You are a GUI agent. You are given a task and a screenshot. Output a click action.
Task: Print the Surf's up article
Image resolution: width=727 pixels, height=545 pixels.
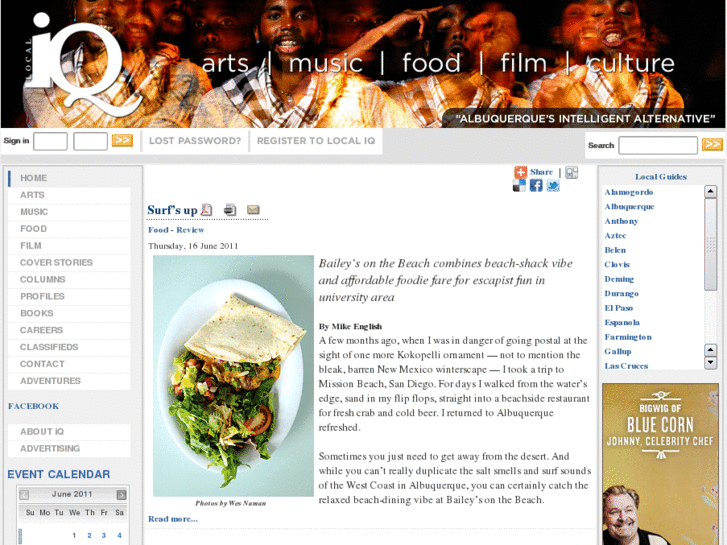230,210
